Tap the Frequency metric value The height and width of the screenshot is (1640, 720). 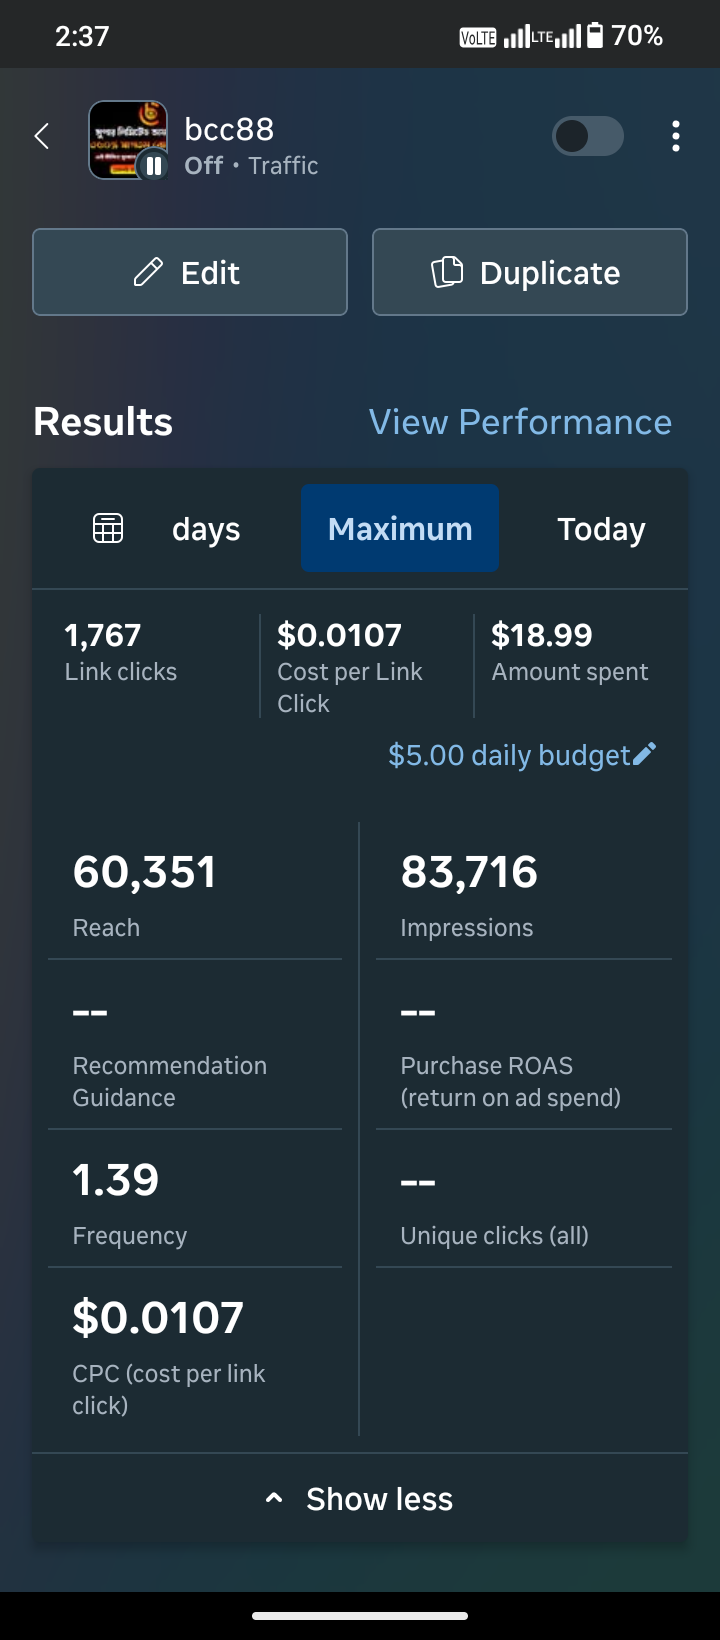(x=116, y=1180)
